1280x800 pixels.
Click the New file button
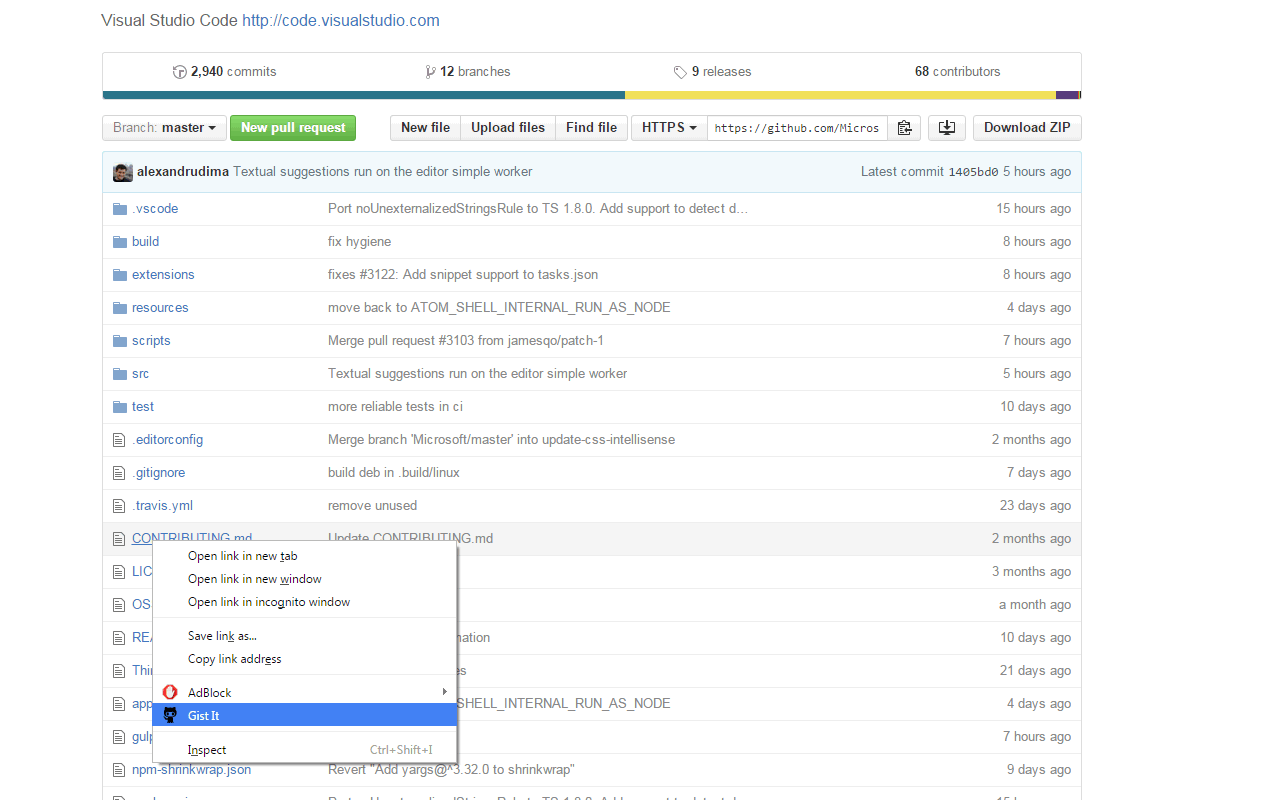point(425,128)
